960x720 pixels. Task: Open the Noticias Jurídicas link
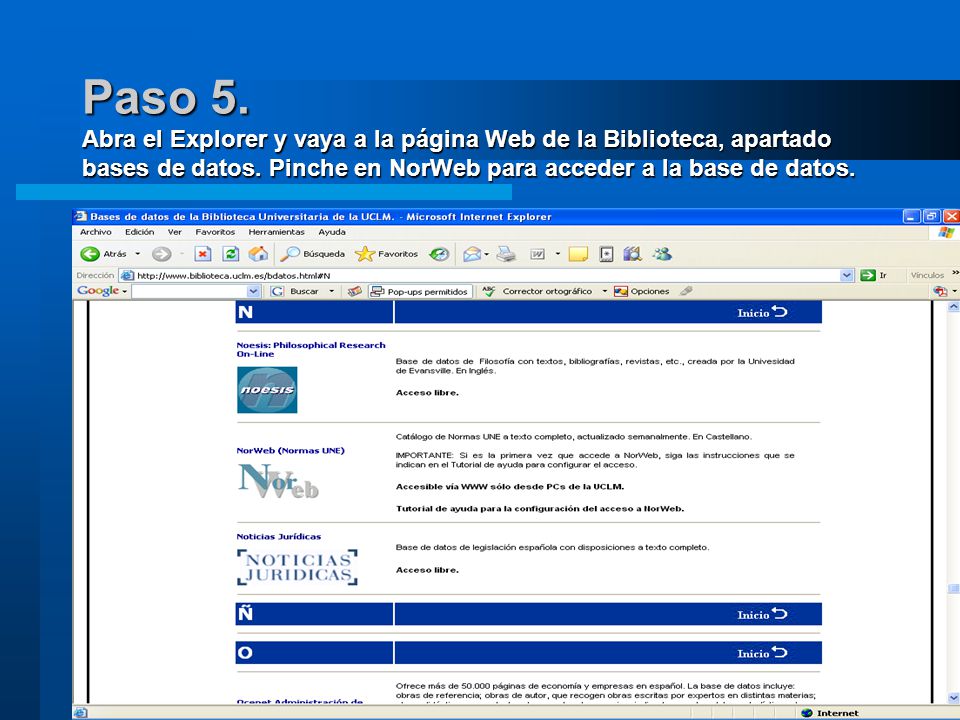[x=279, y=536]
